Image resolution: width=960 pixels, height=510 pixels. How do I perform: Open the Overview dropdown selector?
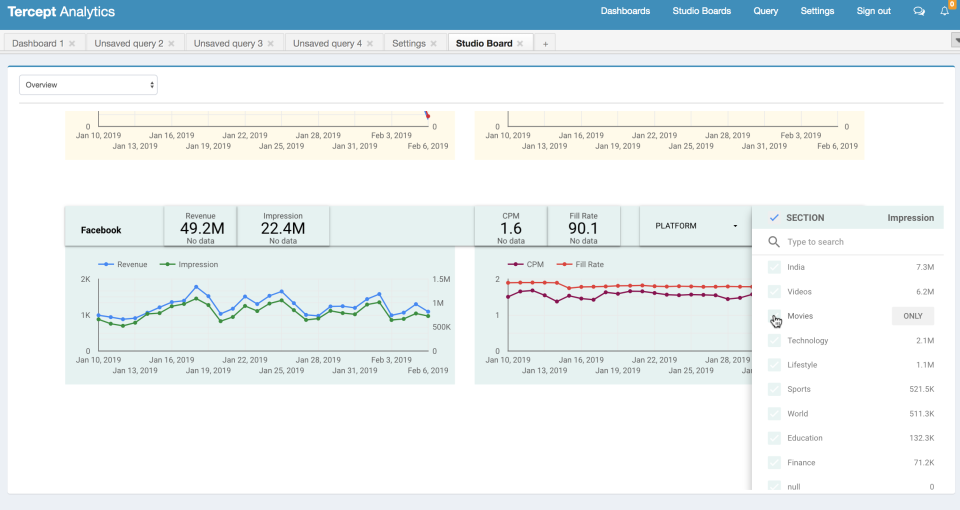pyautogui.click(x=88, y=85)
